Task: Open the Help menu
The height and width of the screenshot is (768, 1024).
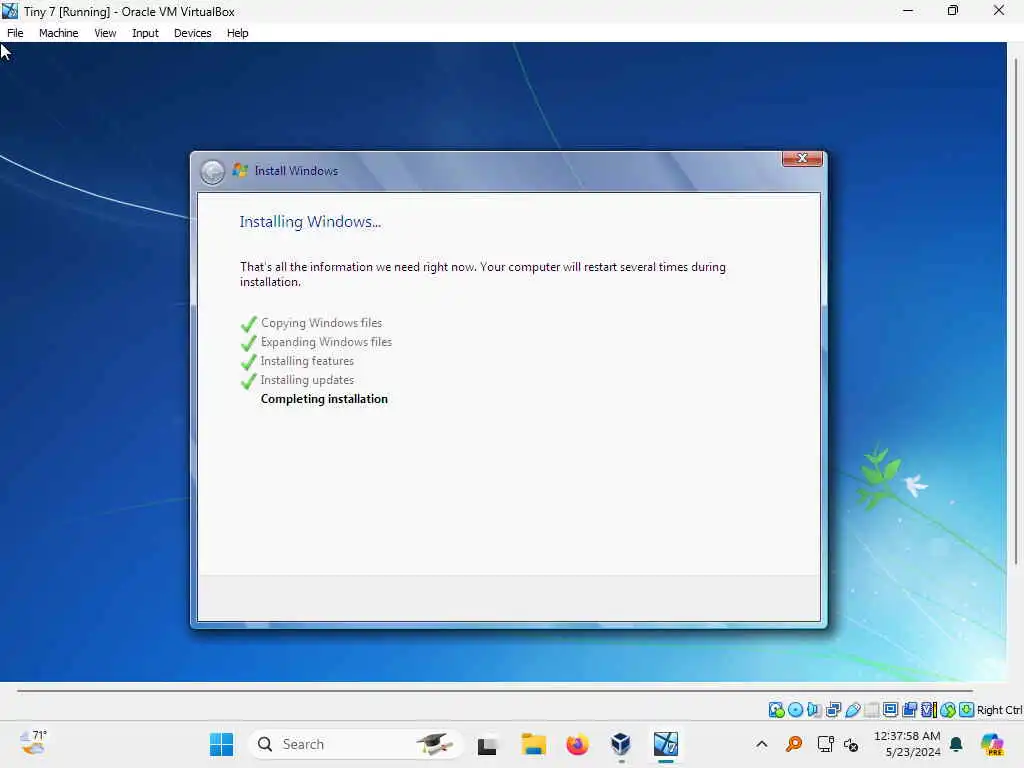Action: (x=238, y=33)
